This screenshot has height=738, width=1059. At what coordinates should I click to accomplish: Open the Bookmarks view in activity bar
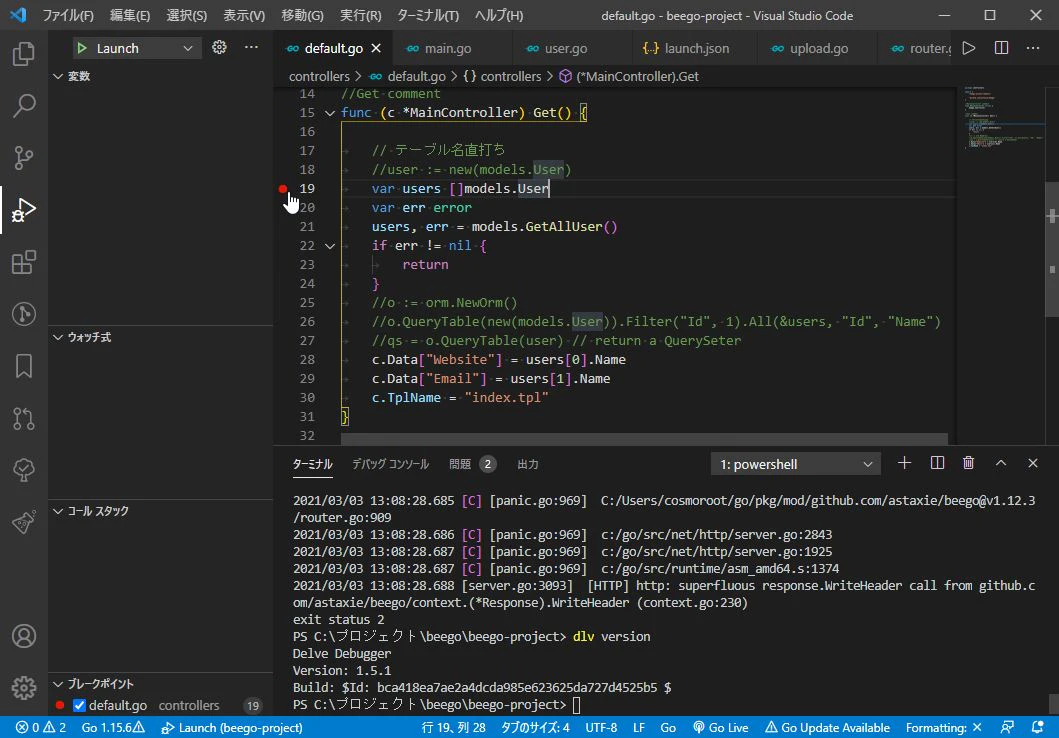point(24,366)
